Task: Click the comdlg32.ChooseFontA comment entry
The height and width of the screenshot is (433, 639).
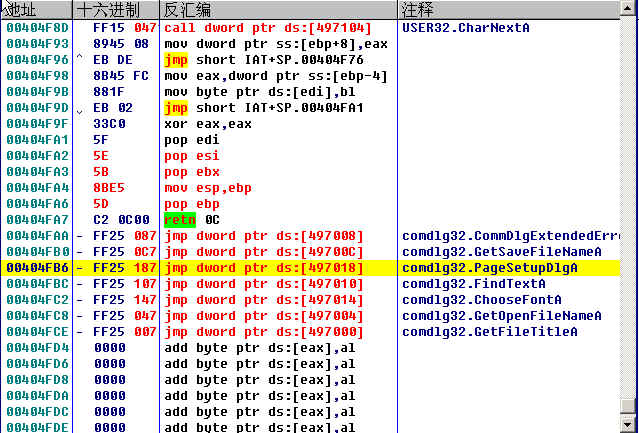Action: 483,300
